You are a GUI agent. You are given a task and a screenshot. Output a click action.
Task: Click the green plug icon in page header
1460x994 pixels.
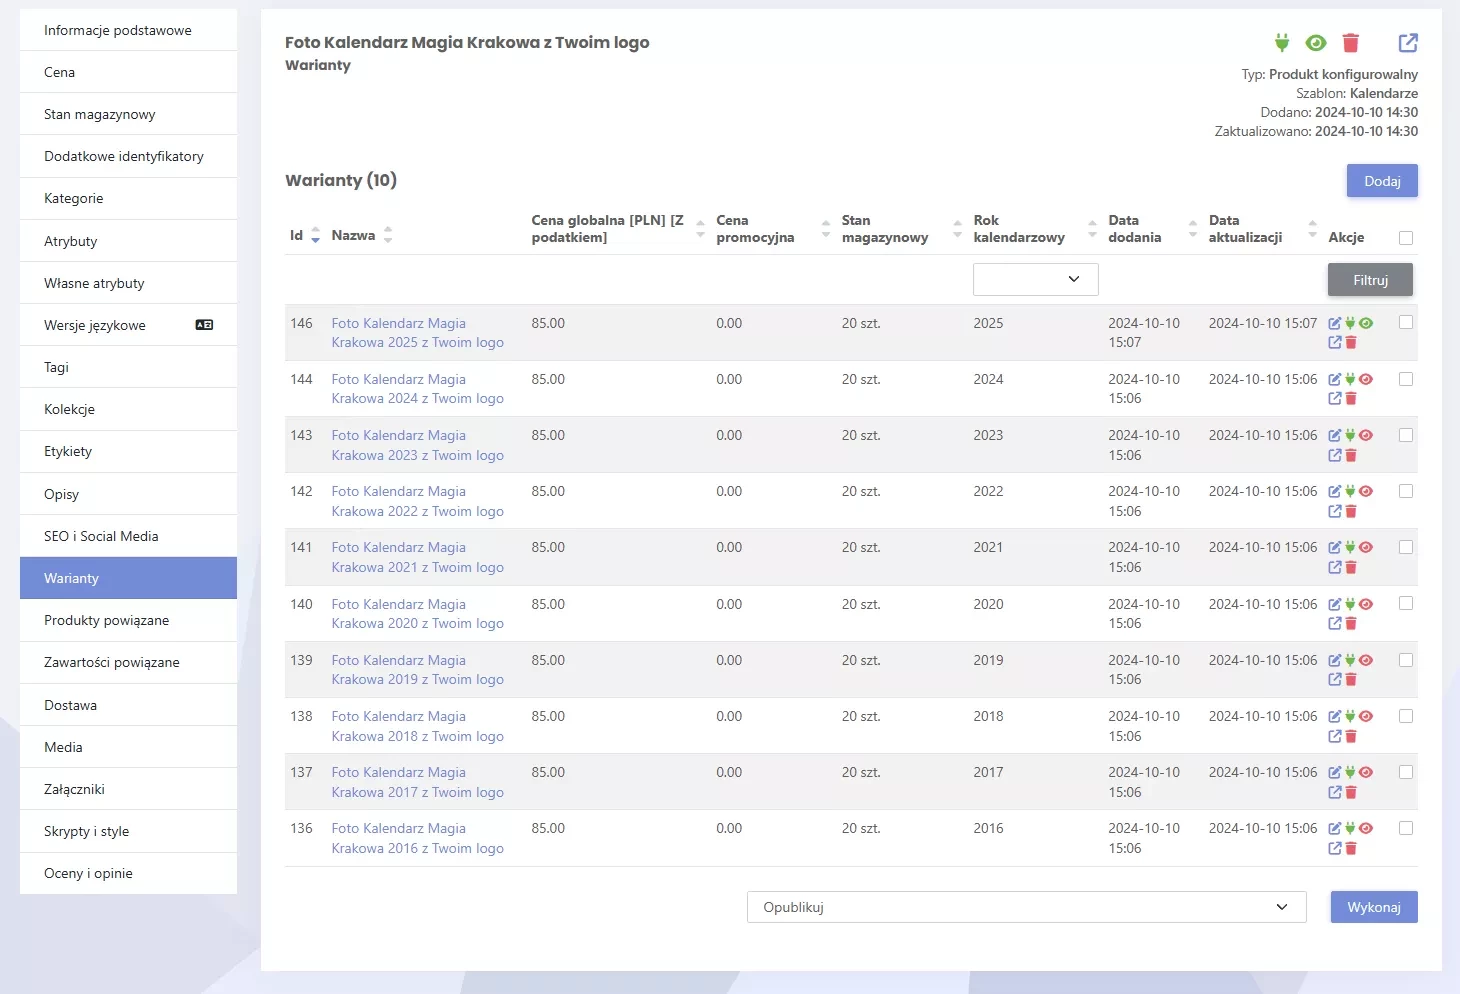(x=1282, y=42)
